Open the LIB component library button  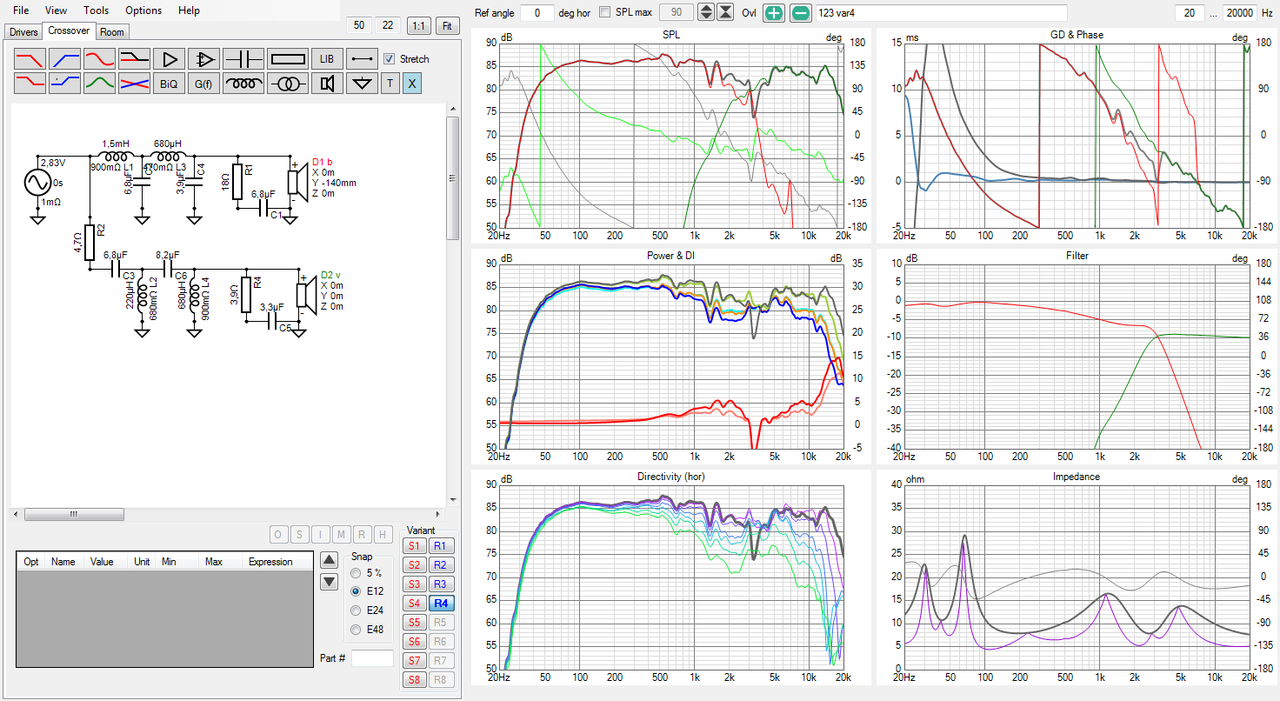click(x=327, y=59)
